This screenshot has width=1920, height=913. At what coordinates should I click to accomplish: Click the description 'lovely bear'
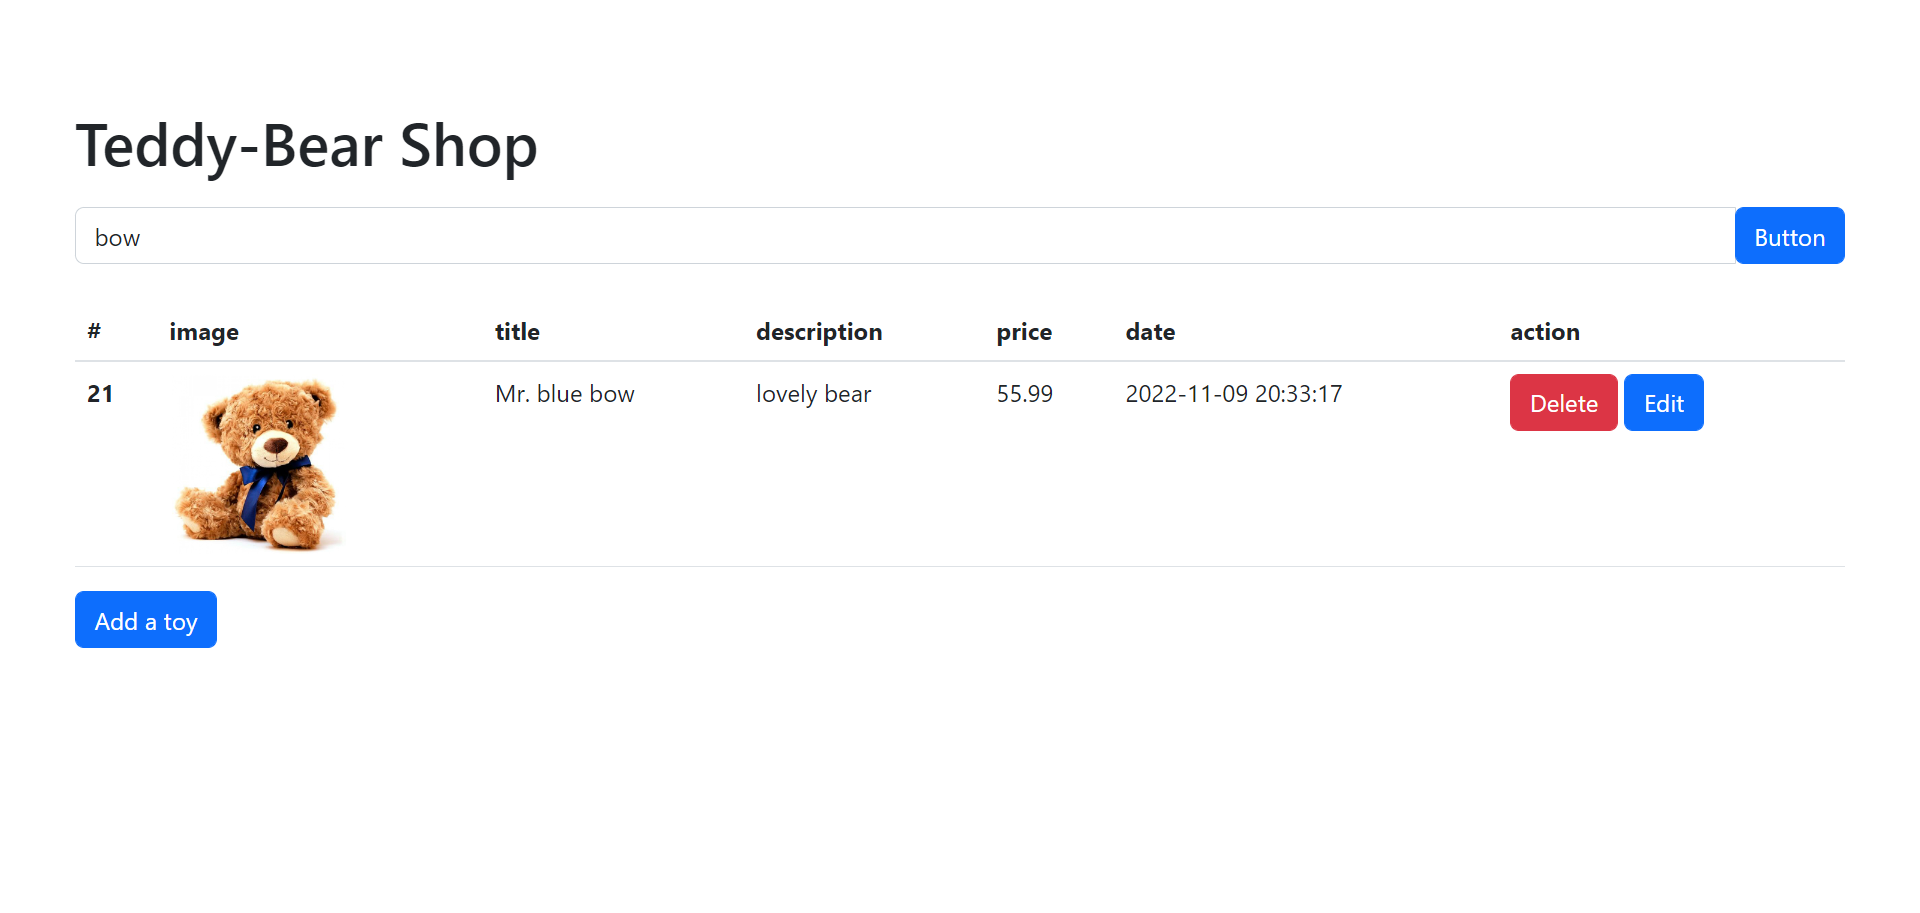(813, 394)
